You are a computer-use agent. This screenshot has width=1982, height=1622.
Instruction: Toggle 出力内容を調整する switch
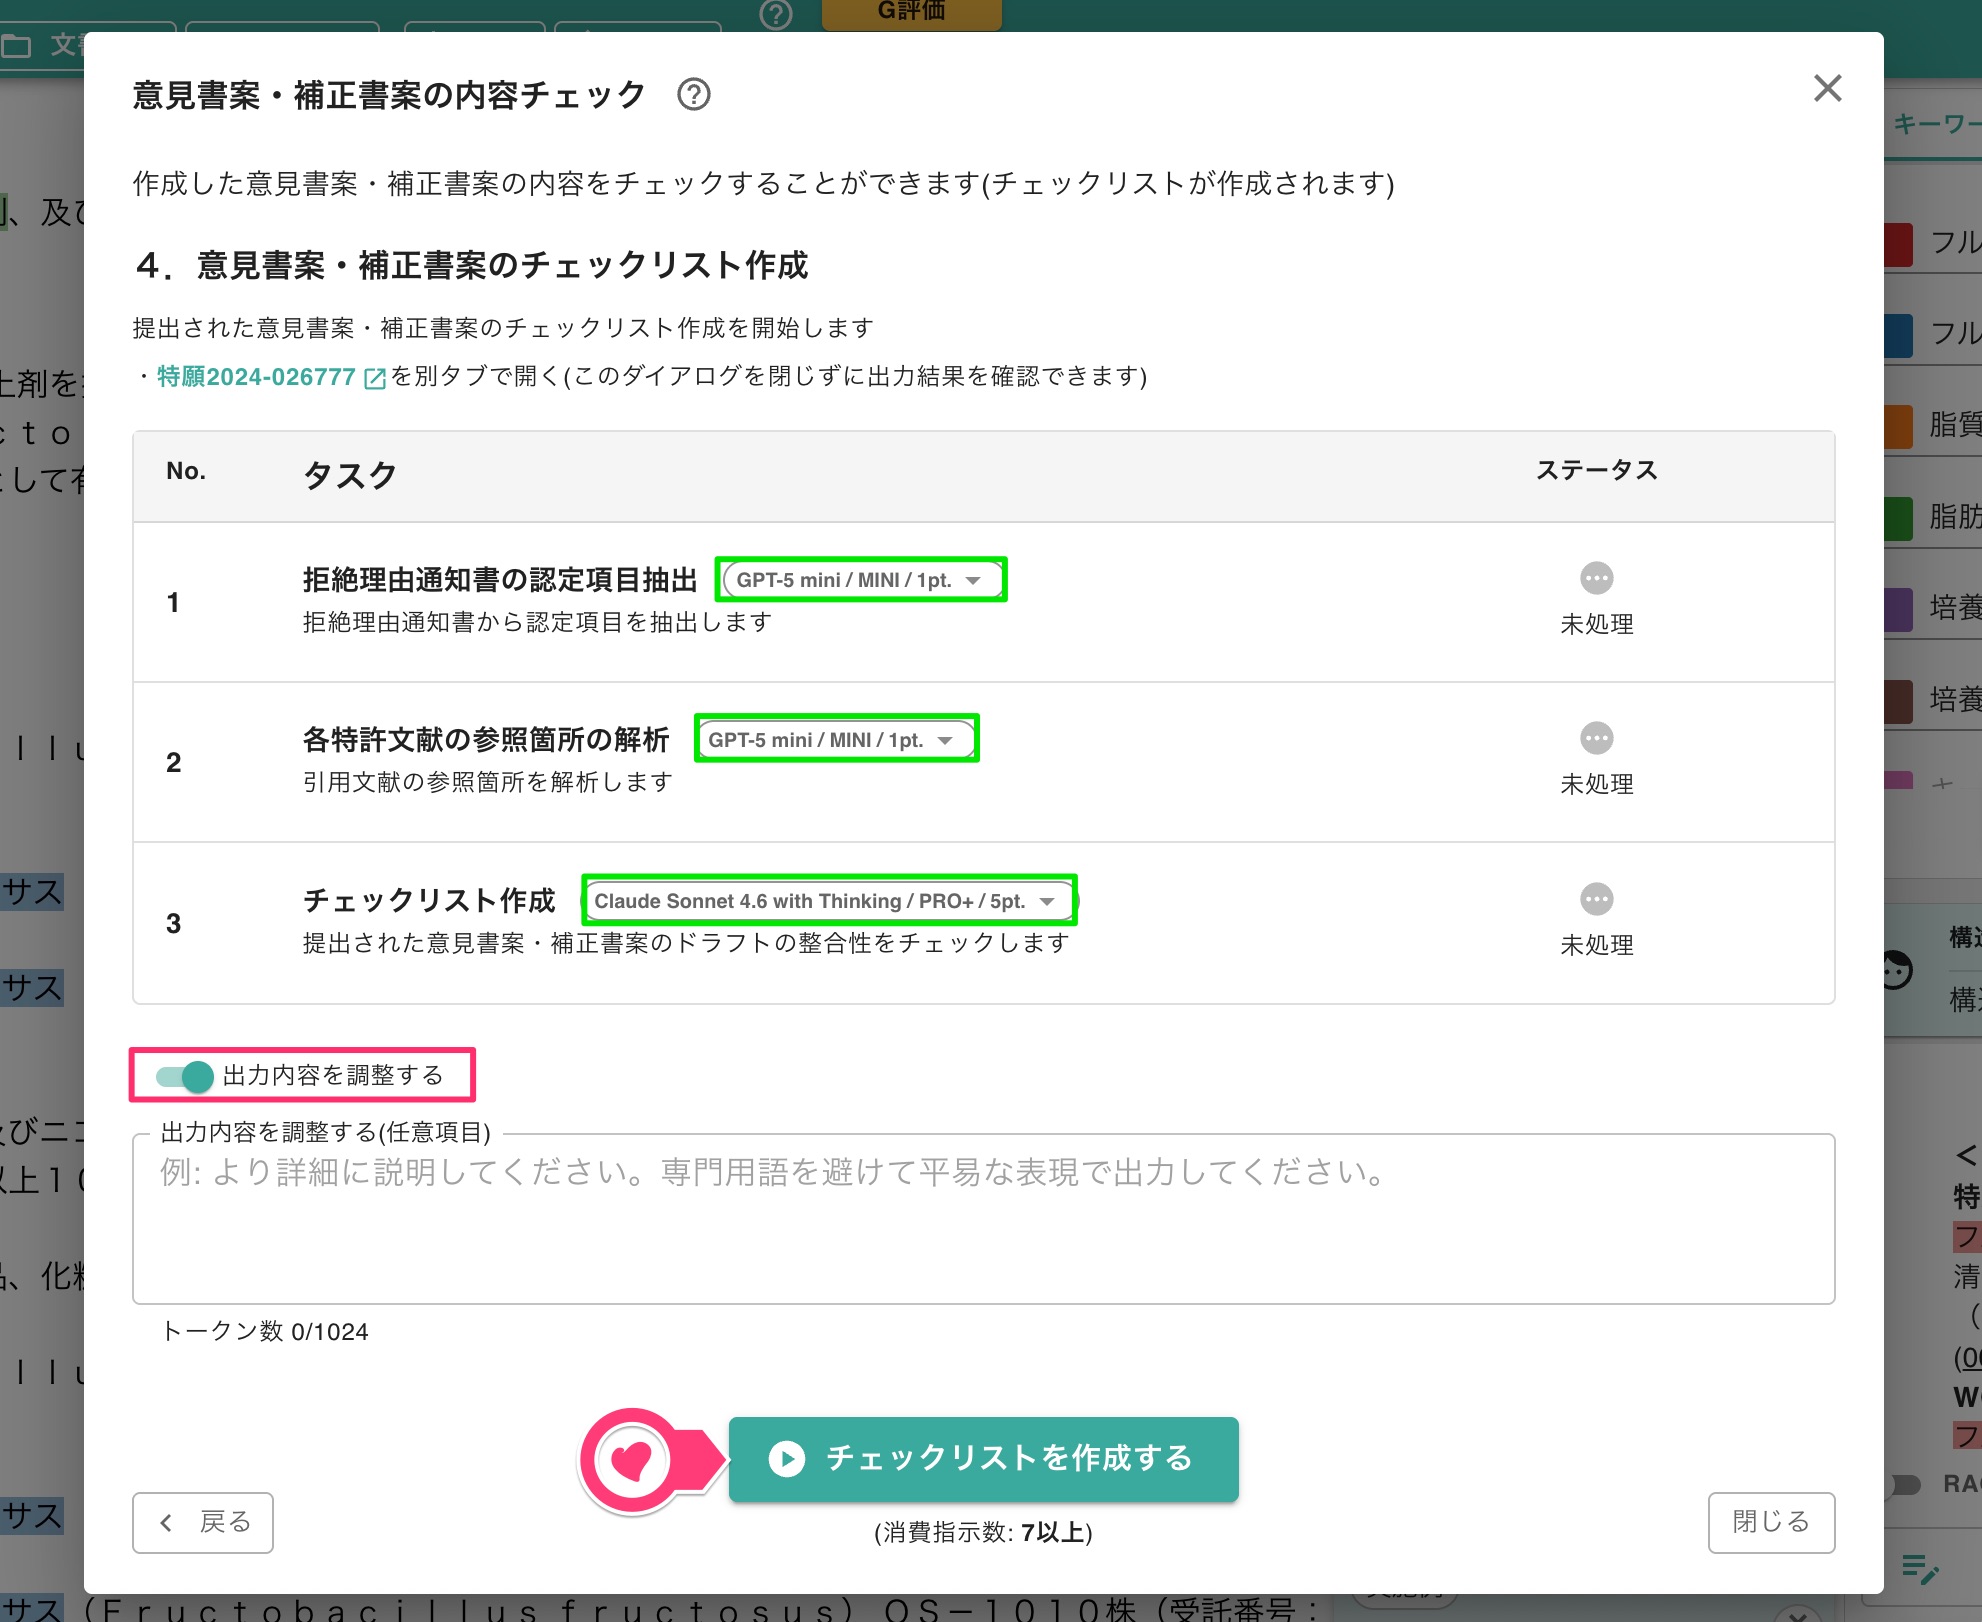point(185,1076)
